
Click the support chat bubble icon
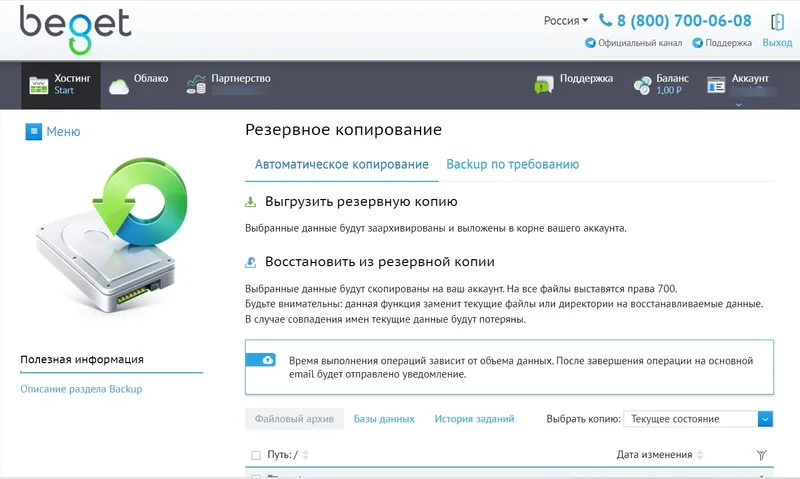point(544,84)
